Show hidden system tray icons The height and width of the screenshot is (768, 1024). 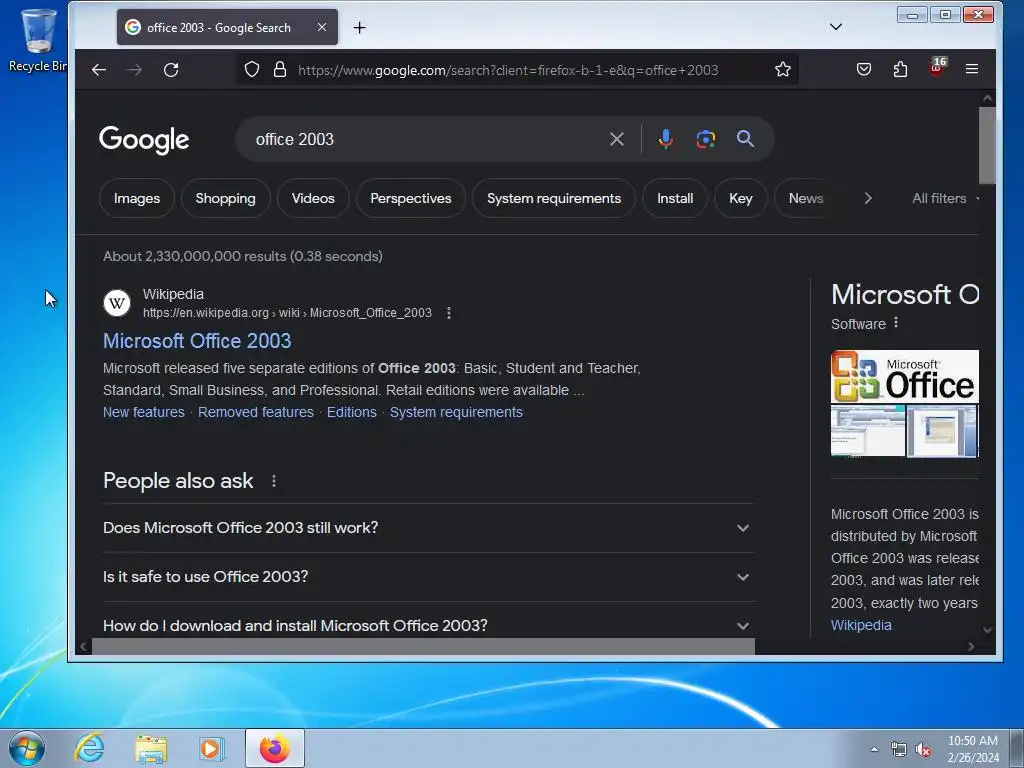coord(874,749)
